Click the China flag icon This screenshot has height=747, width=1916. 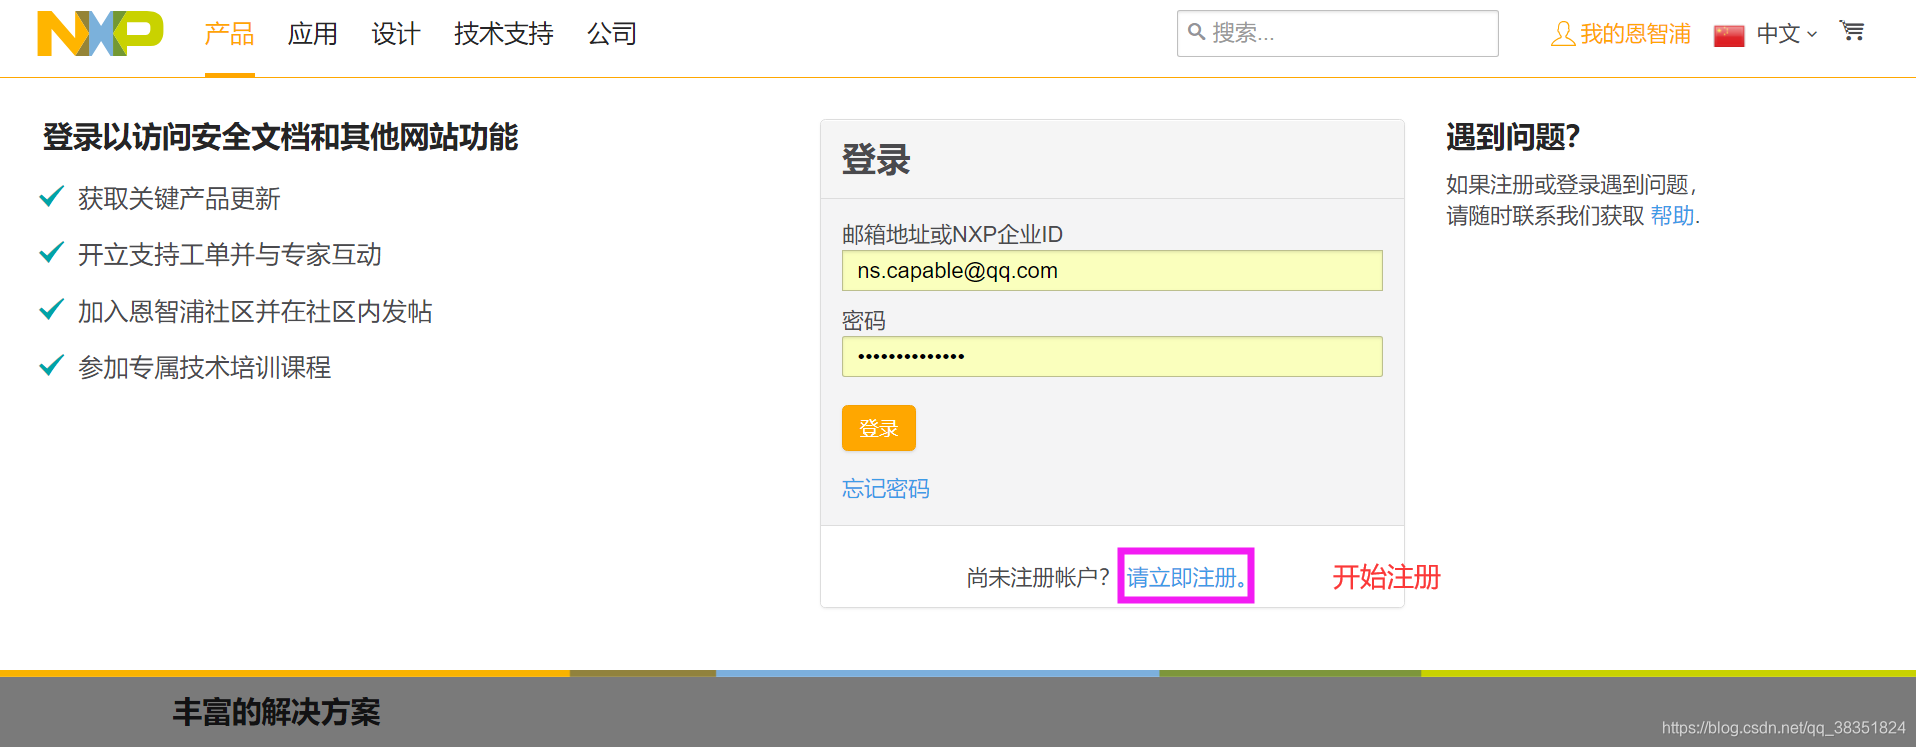pos(1729,35)
